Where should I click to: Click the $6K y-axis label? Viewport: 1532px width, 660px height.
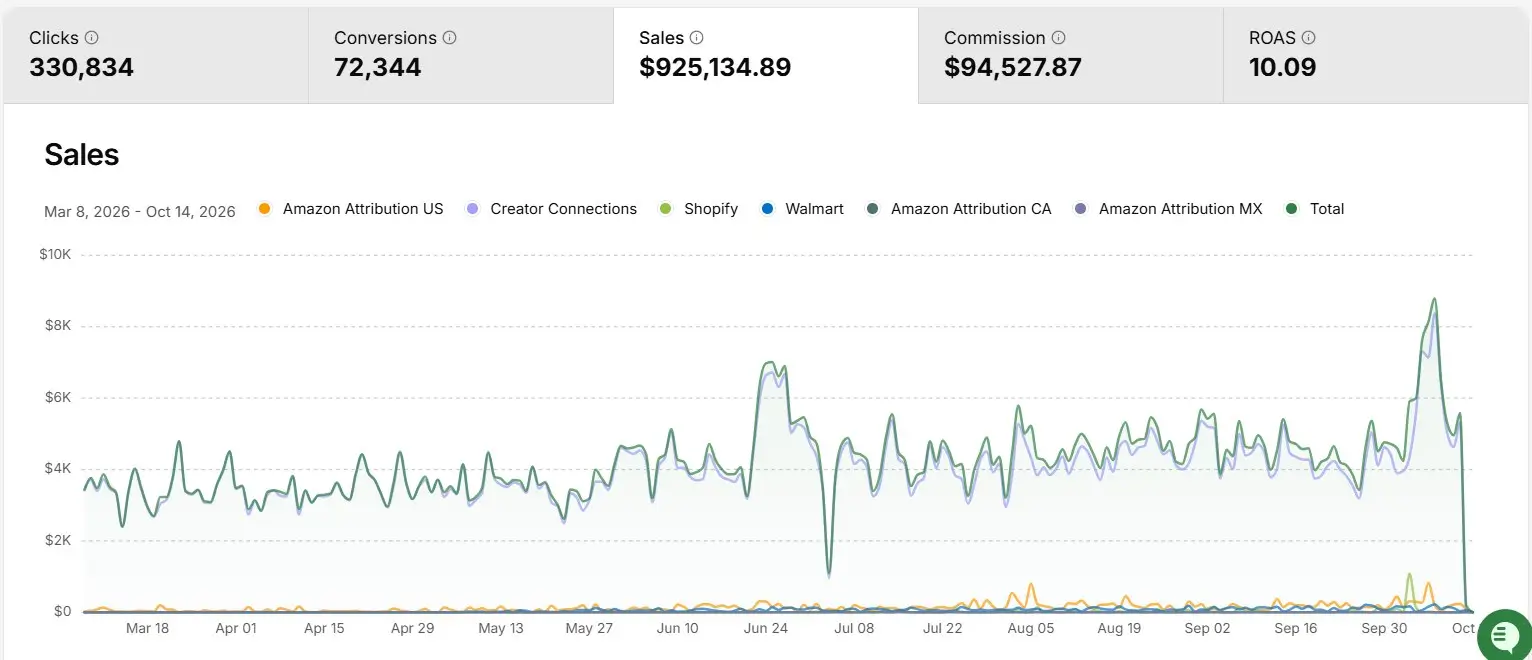(x=58, y=397)
